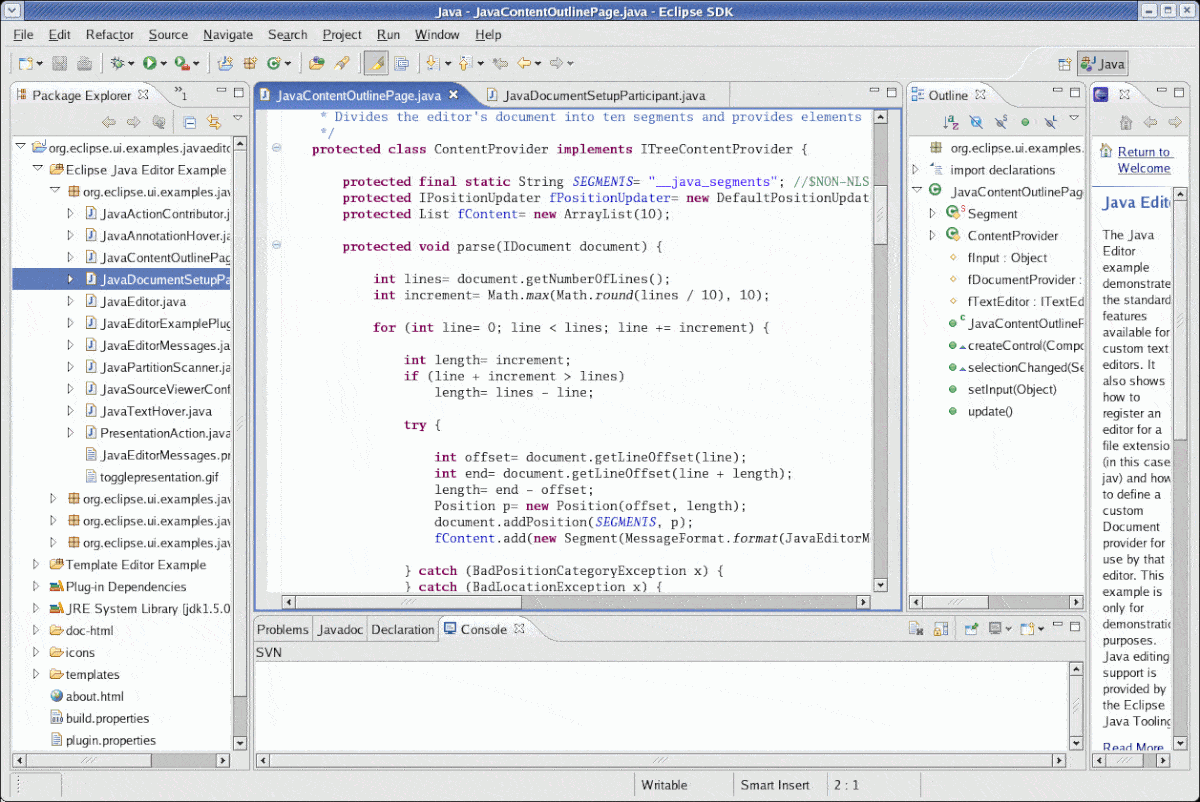Click the Open Type folder icon

[x=317, y=63]
